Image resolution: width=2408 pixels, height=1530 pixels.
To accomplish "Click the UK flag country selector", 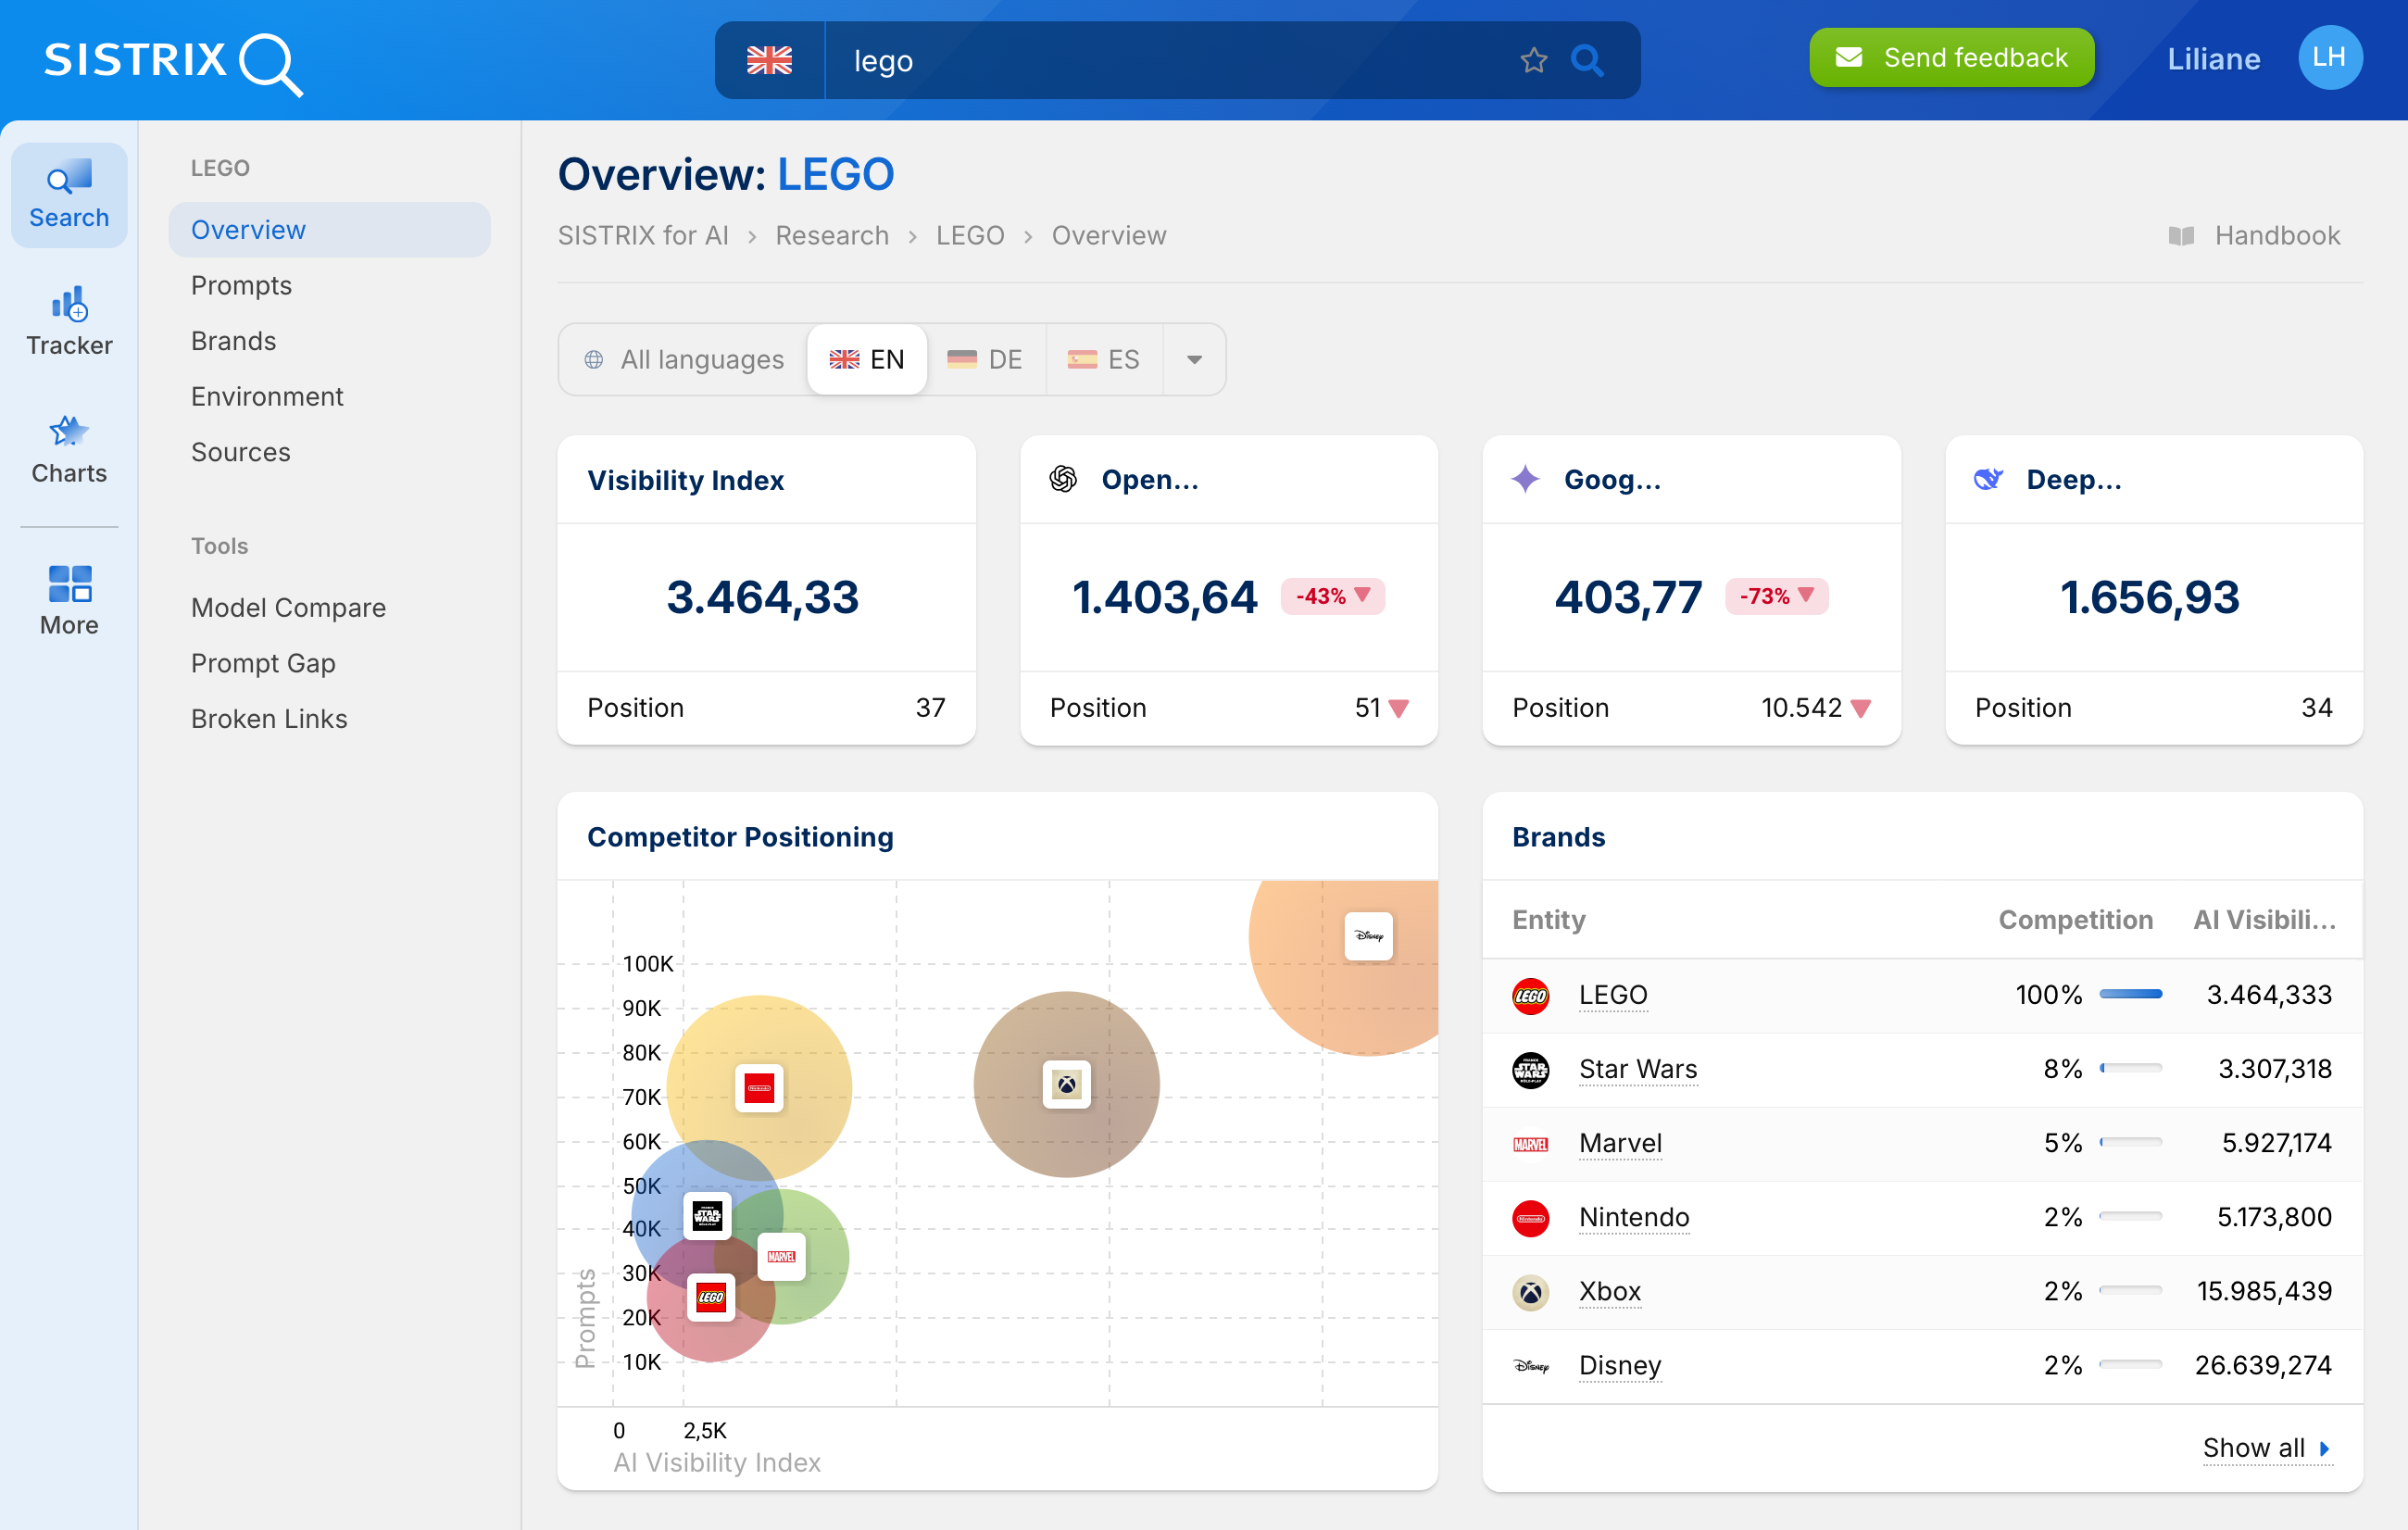I will coord(769,61).
